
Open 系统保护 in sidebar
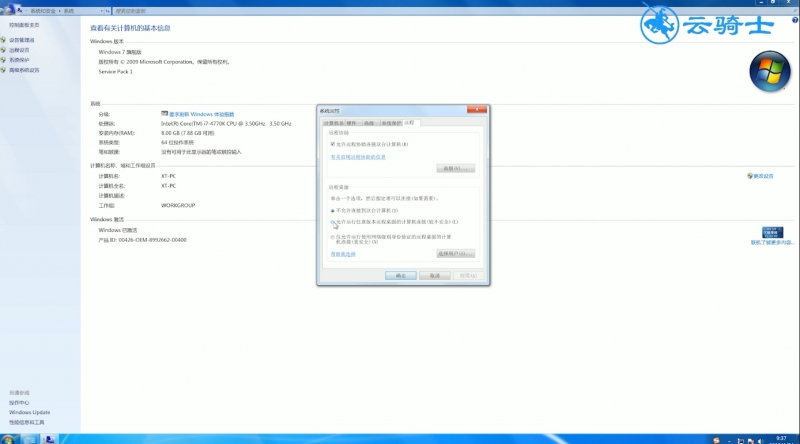[x=19, y=60]
